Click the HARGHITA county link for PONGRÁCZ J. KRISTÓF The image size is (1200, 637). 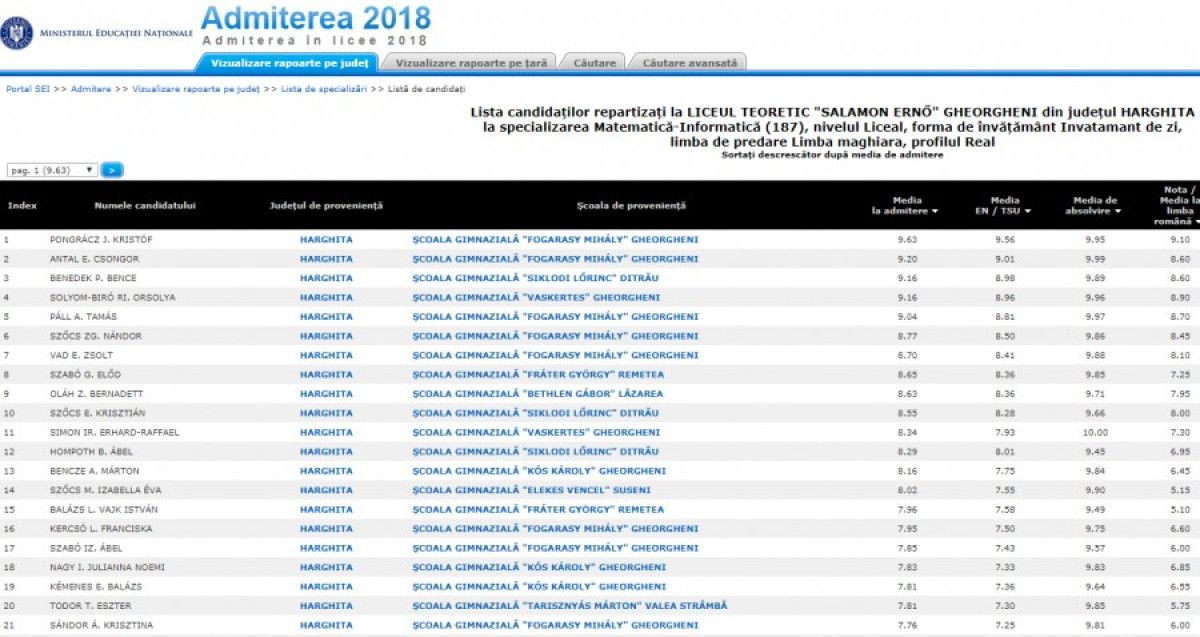[x=324, y=240]
